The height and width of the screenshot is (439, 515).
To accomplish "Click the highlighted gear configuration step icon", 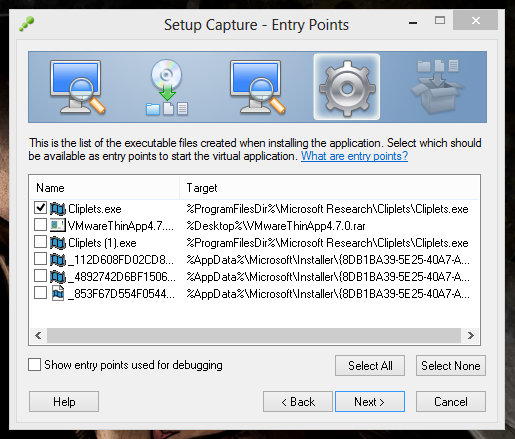I will click(347, 87).
